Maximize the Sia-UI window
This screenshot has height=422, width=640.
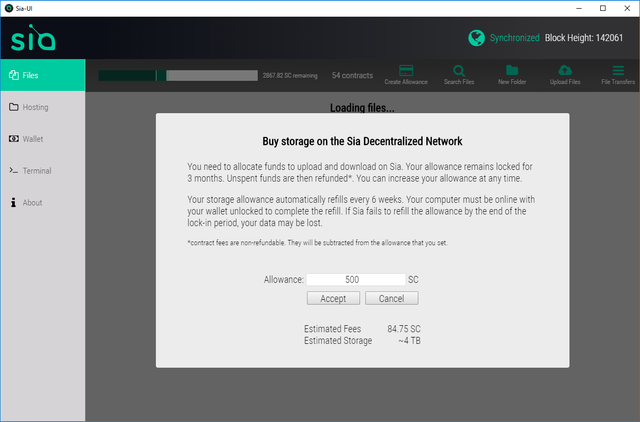[x=603, y=8]
